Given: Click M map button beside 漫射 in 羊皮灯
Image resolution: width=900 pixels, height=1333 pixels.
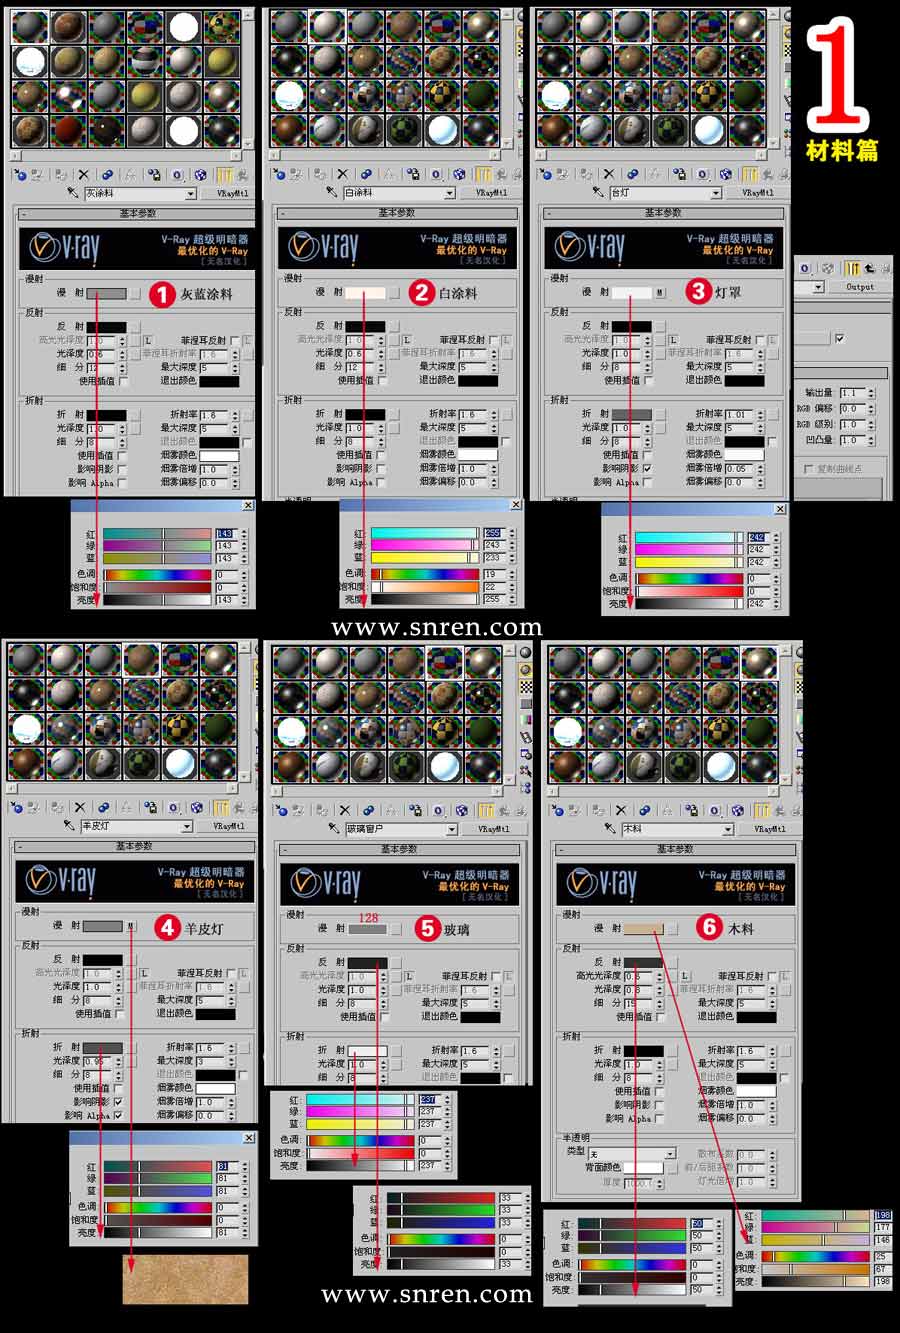Looking at the screenshot, I should pos(131,927).
